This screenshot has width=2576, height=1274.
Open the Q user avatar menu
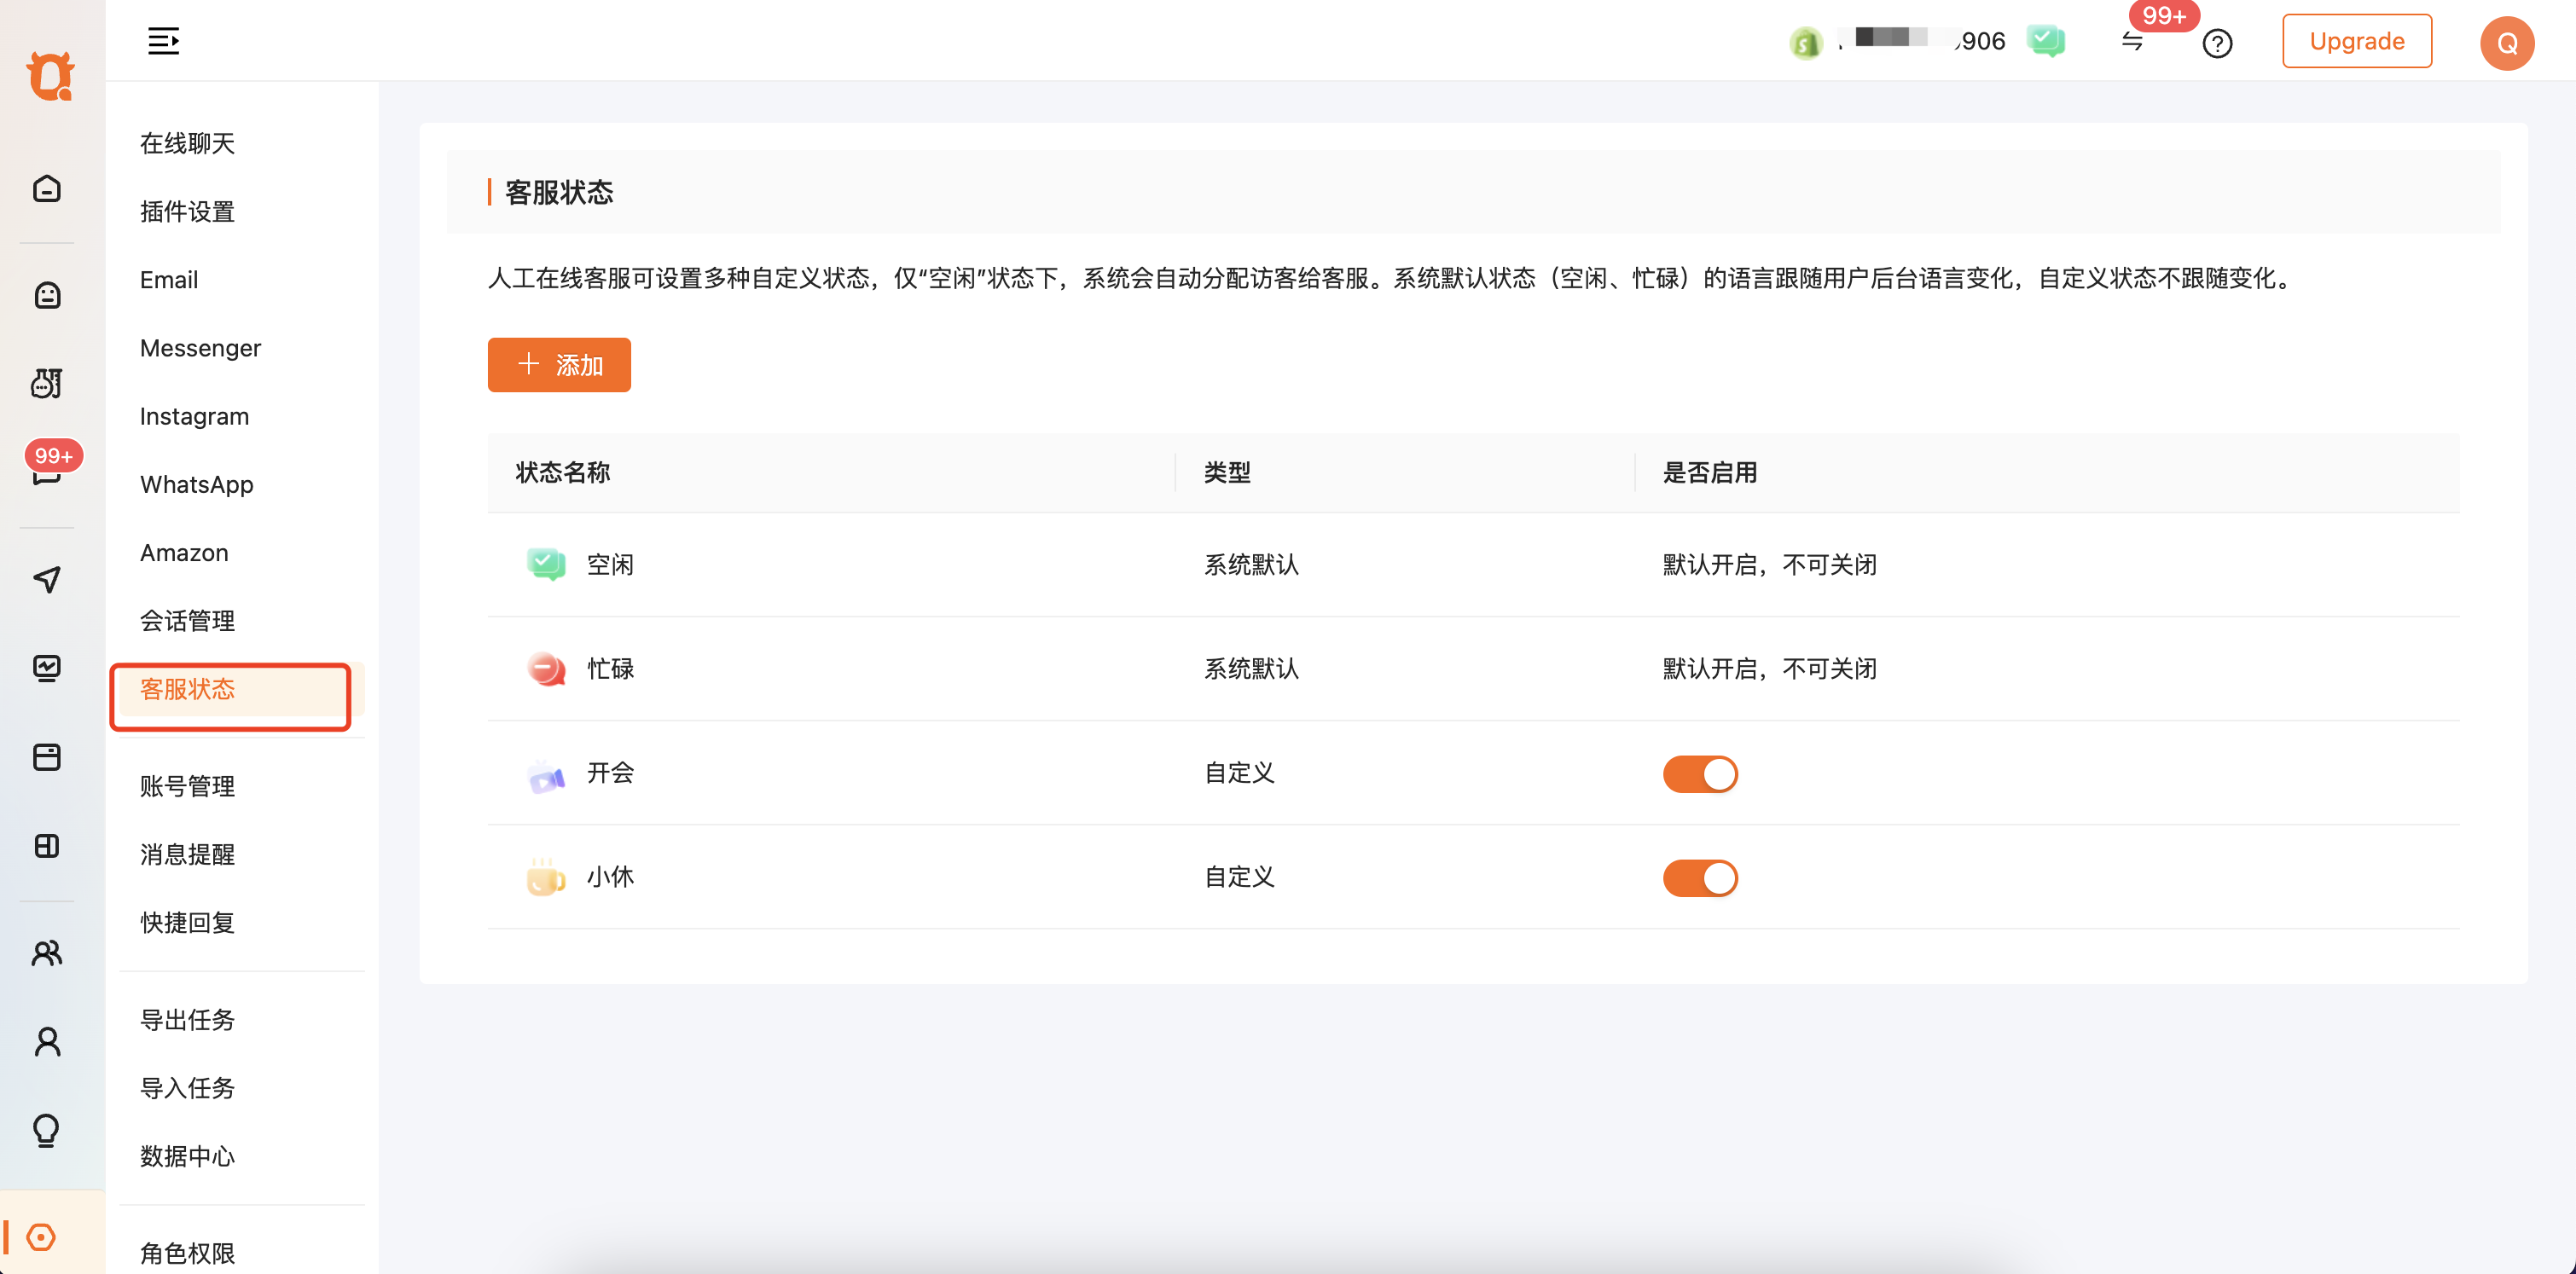click(2506, 43)
